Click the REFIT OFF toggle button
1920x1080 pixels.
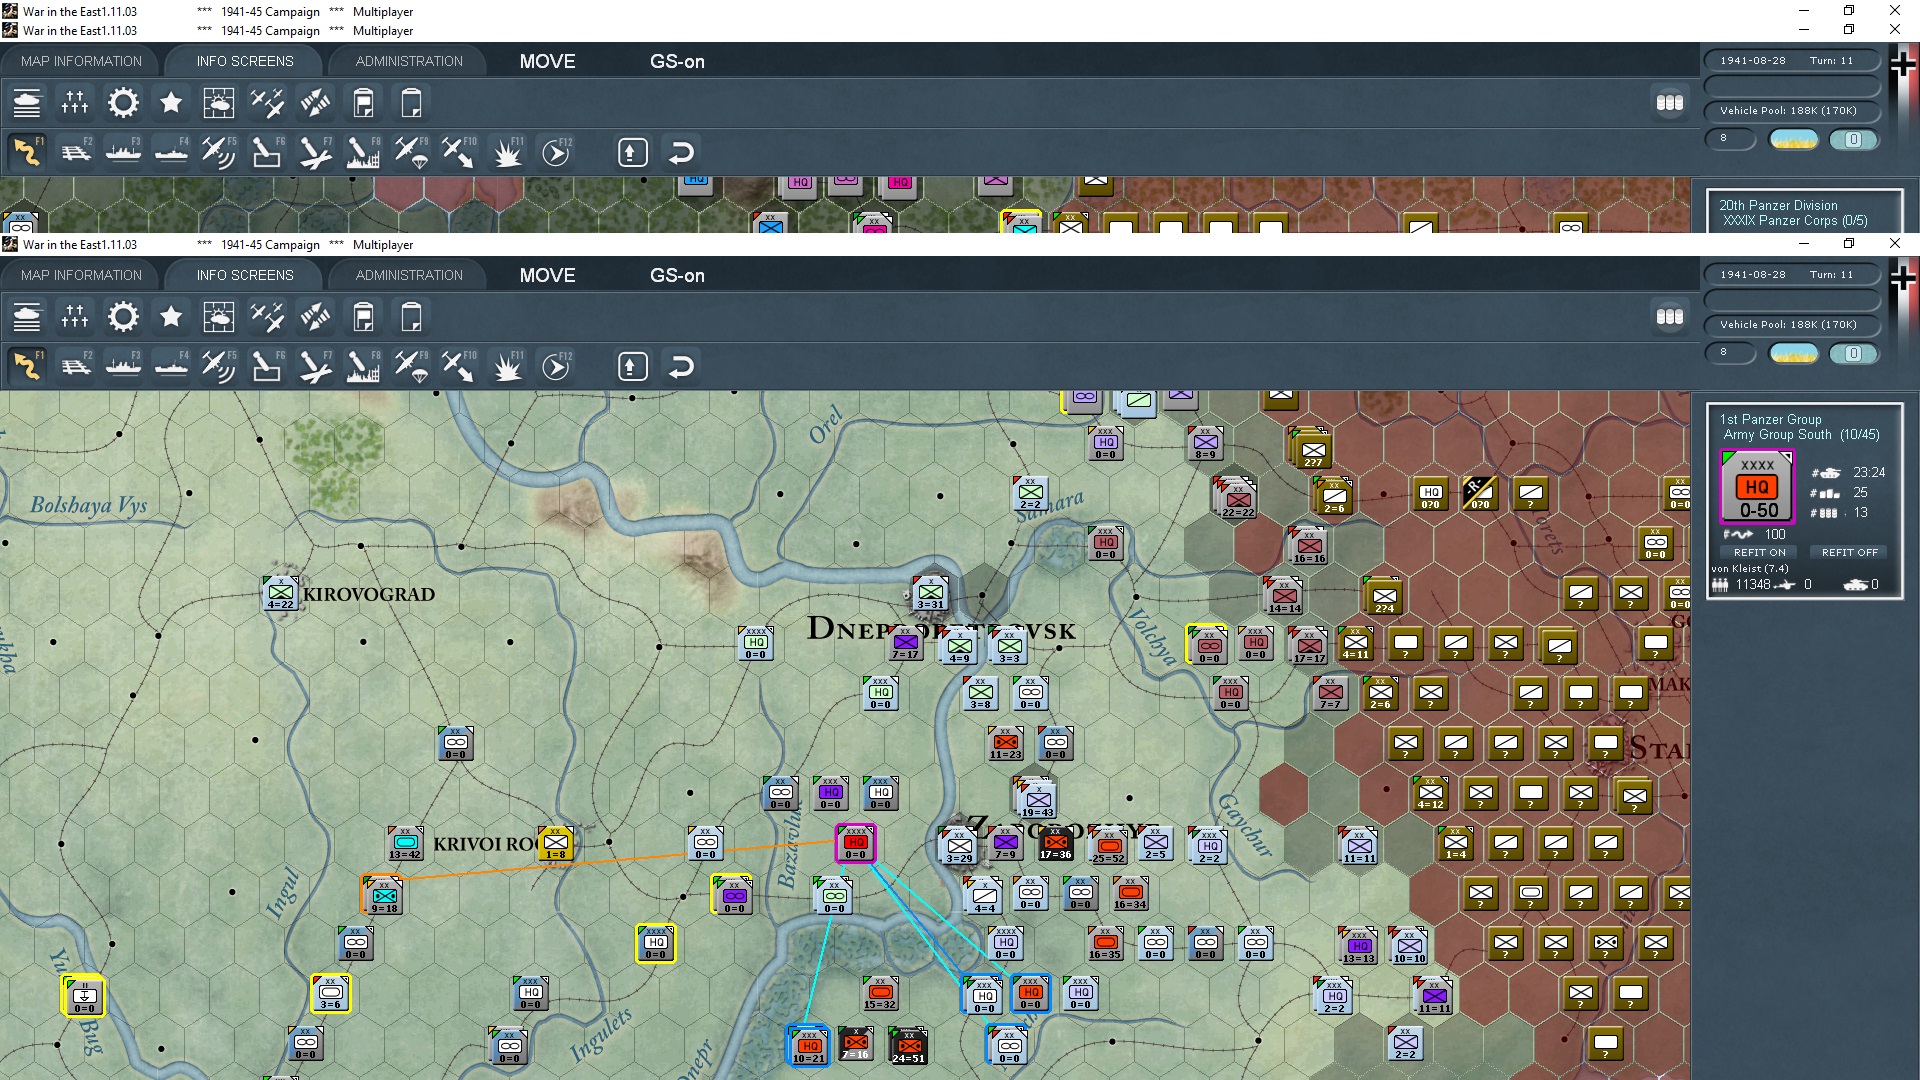[x=1849, y=552]
